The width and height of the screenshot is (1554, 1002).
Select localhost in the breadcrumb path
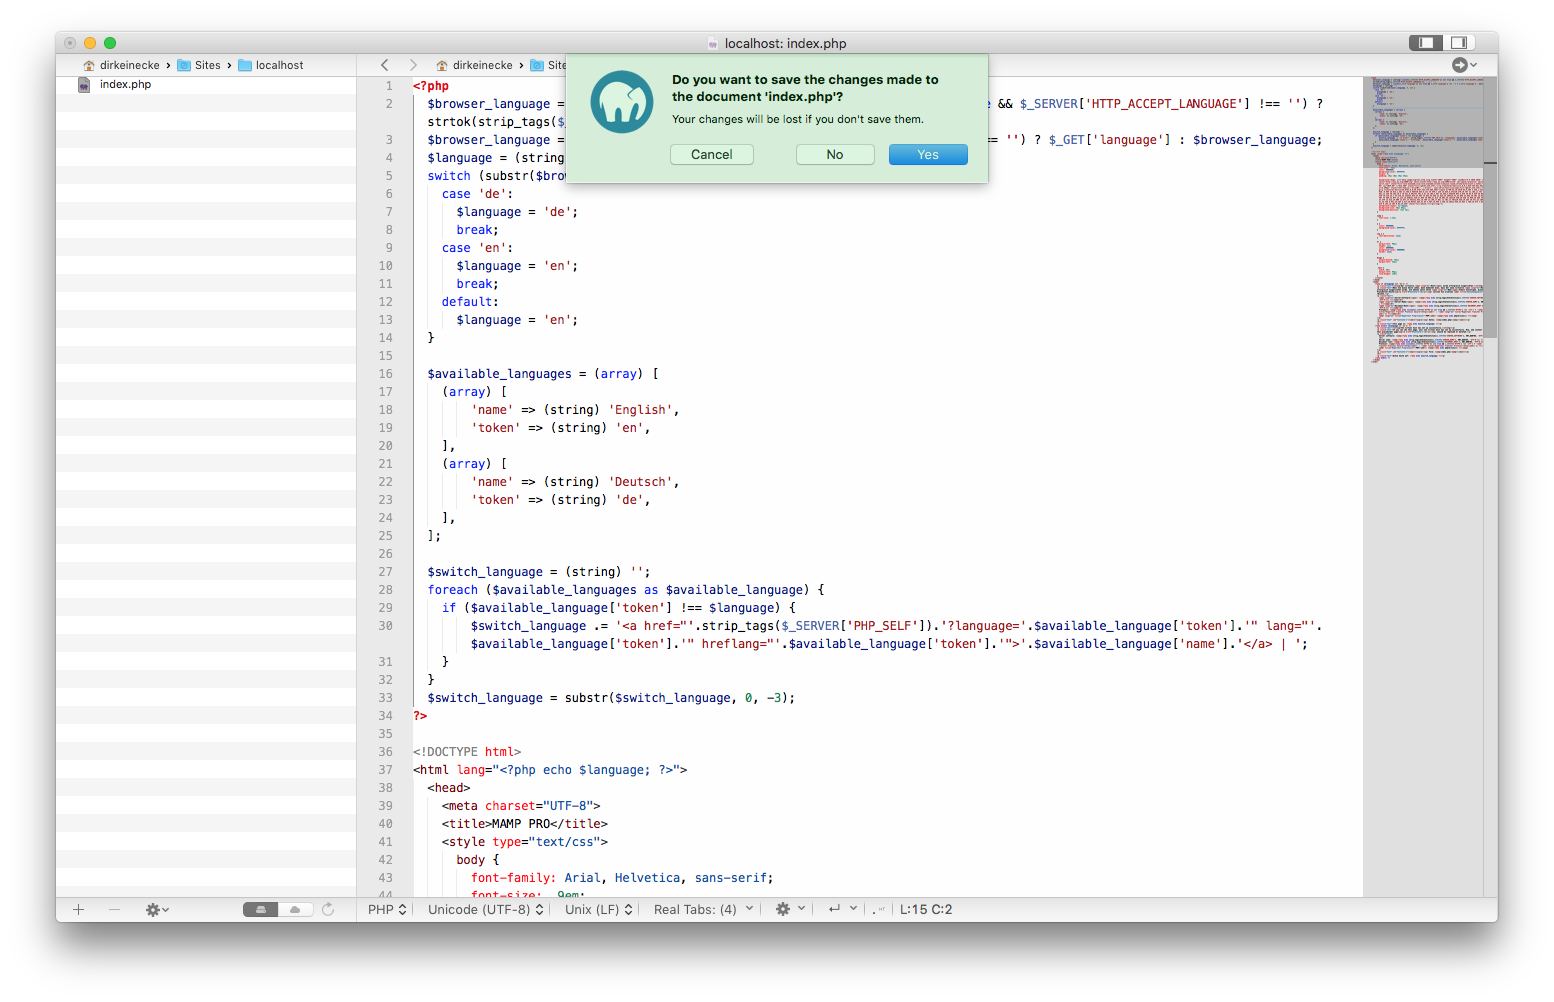(279, 64)
